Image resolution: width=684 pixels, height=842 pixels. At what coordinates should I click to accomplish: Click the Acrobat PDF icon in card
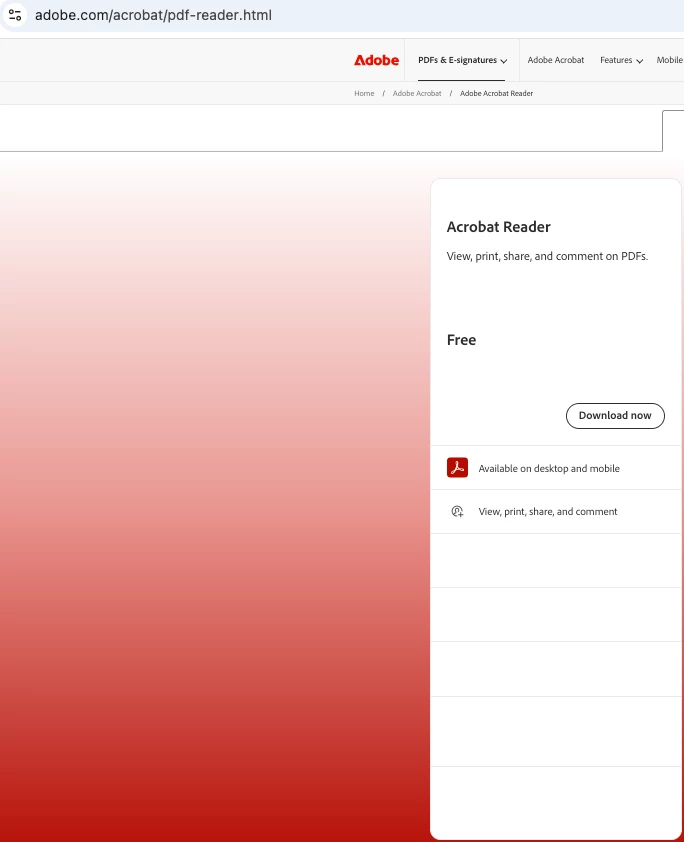(457, 468)
